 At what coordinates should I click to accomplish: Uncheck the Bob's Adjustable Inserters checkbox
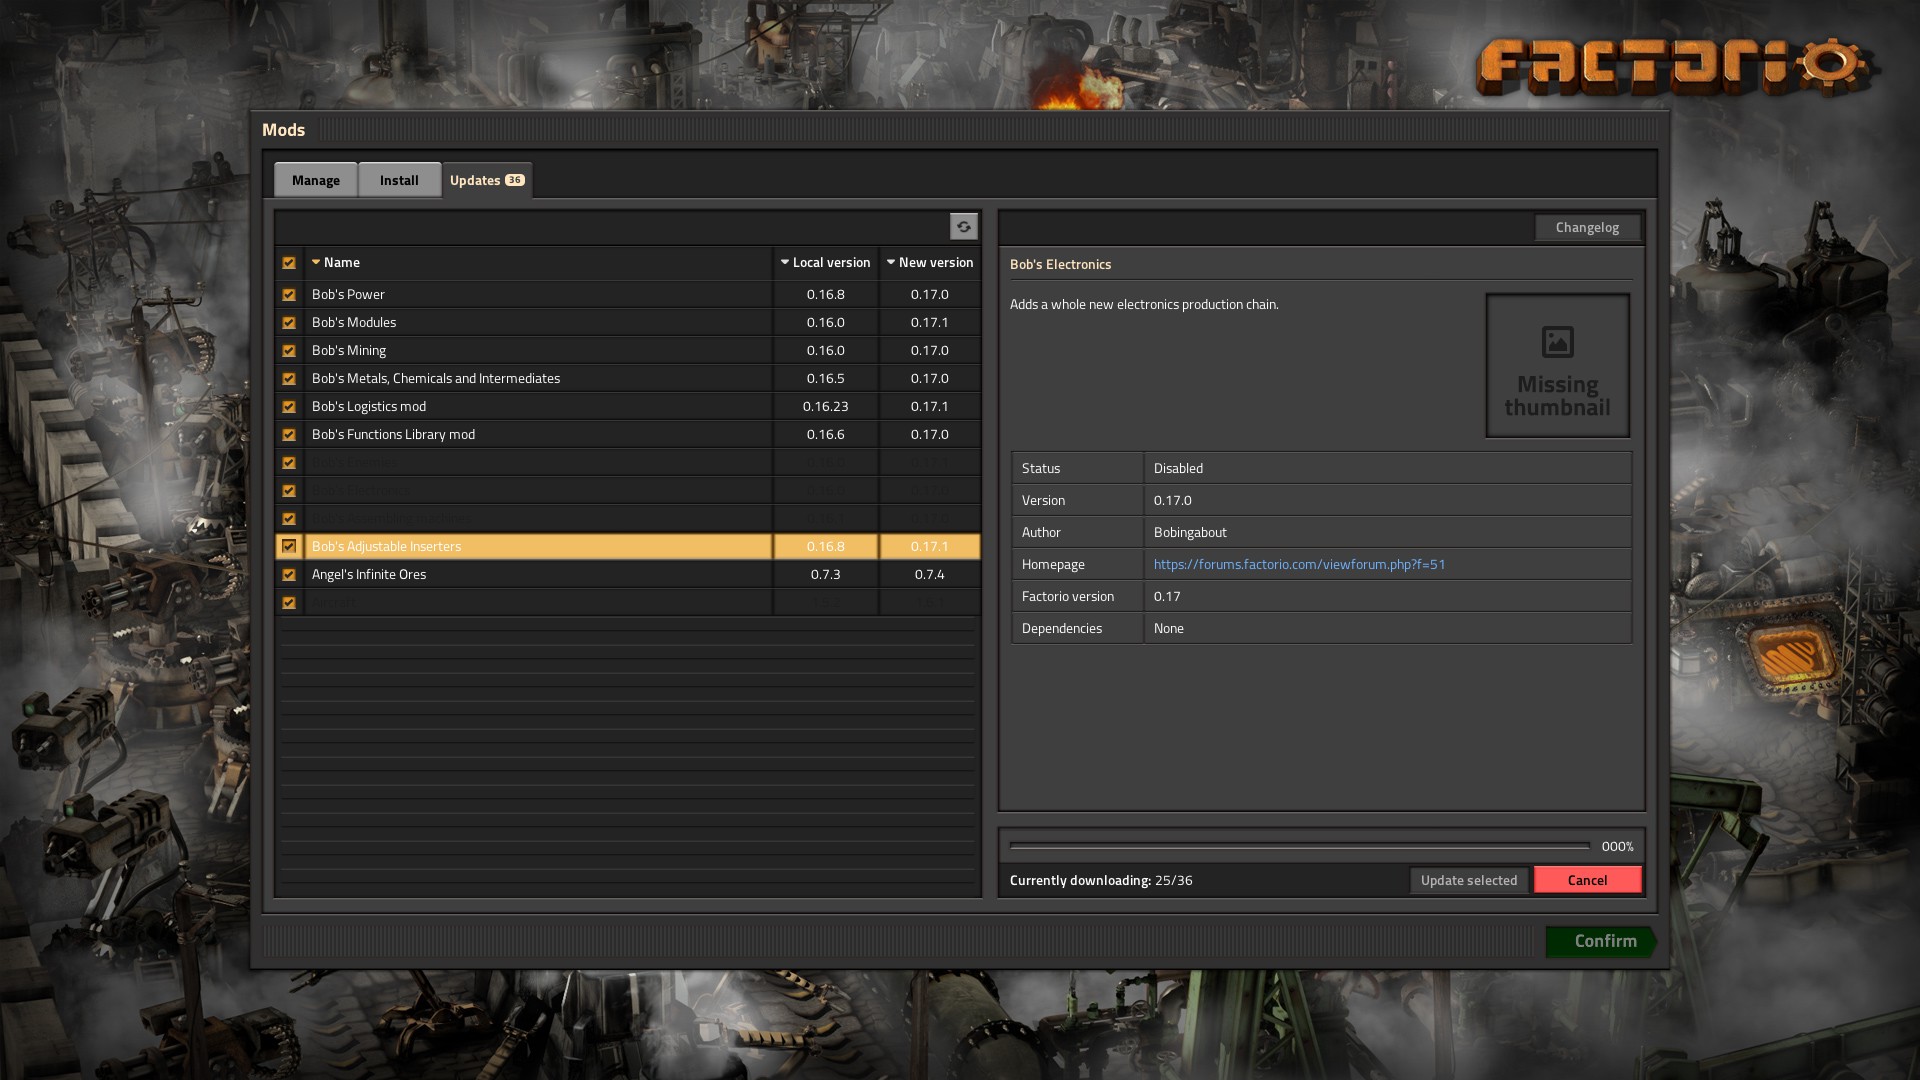point(289,547)
